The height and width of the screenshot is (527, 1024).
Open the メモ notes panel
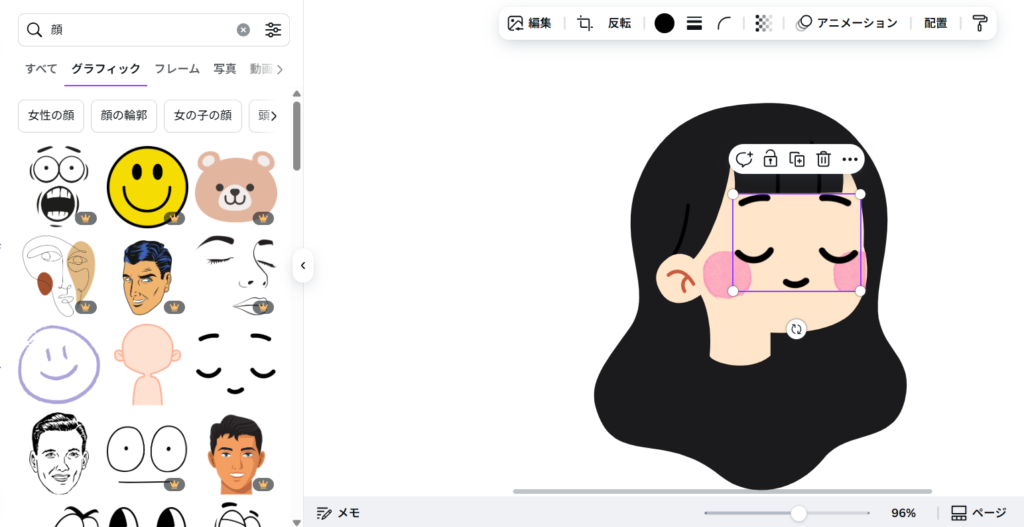(x=338, y=513)
